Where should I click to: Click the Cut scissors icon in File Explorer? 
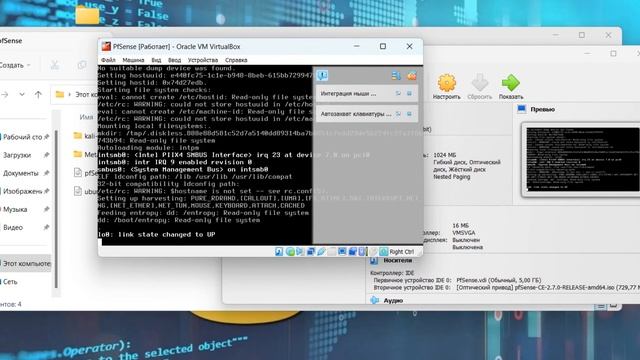coord(55,65)
